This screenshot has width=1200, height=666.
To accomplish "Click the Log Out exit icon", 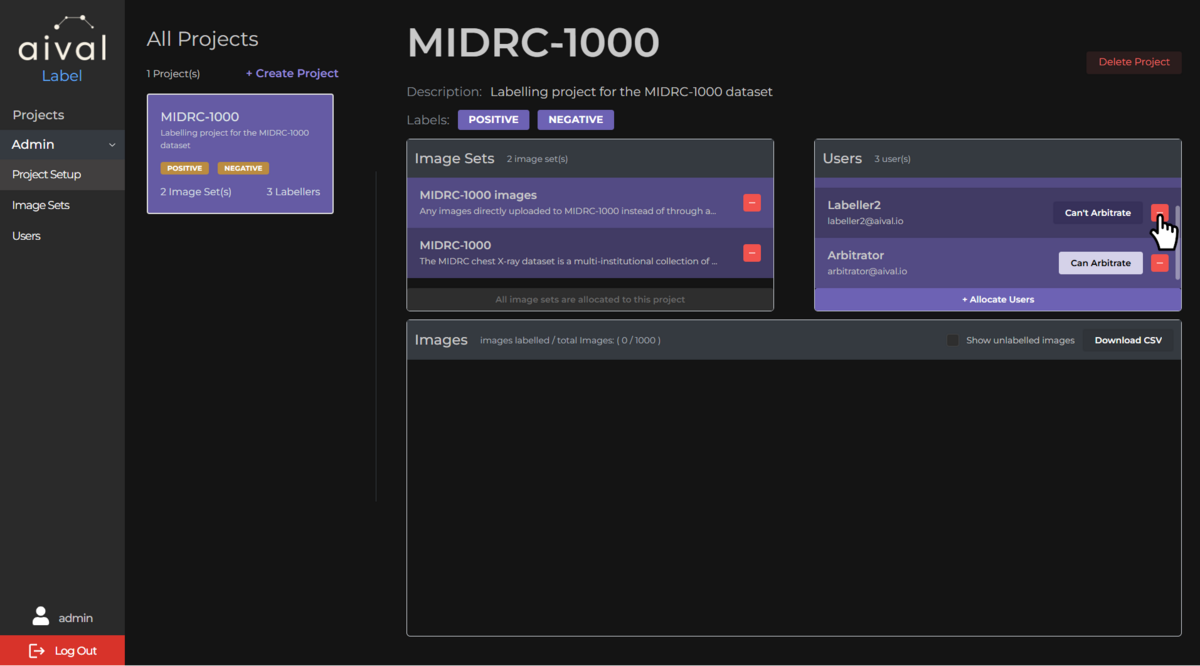I will tap(37, 651).
